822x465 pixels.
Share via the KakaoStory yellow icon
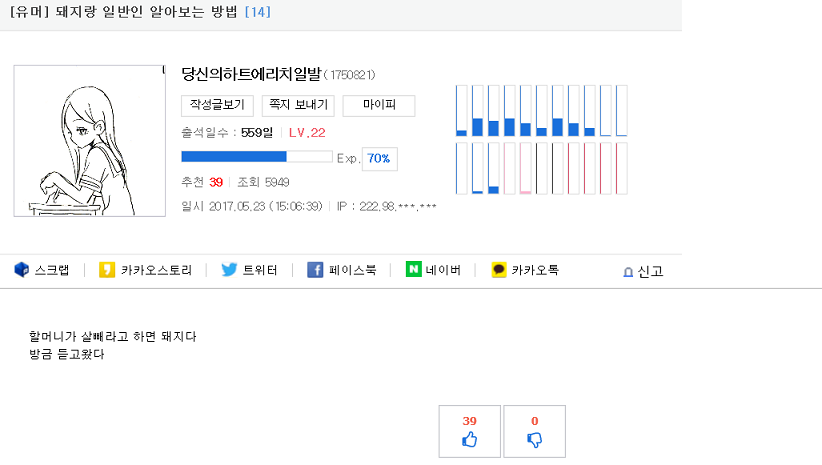(x=107, y=269)
